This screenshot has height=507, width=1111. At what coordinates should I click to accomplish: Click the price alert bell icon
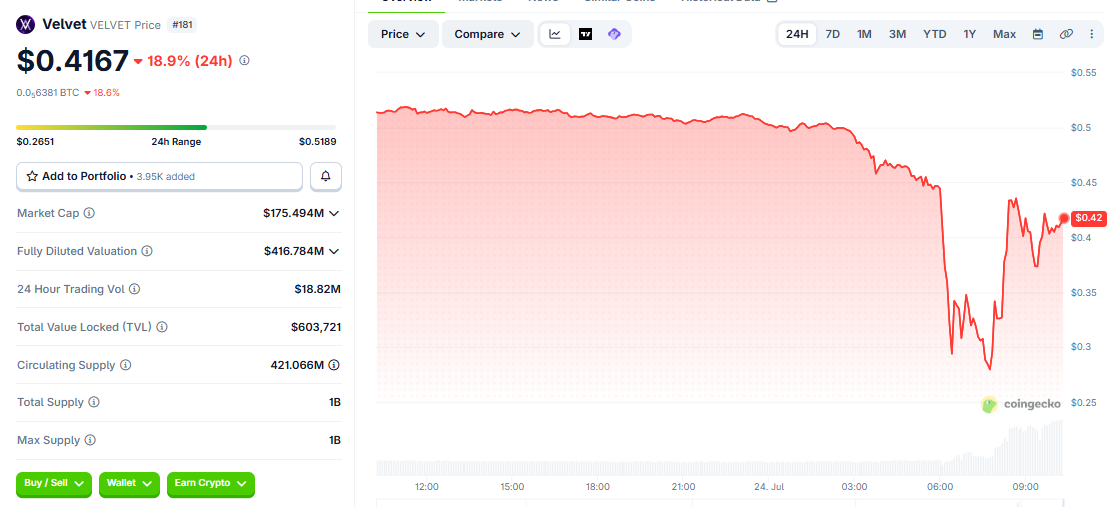coord(326,176)
